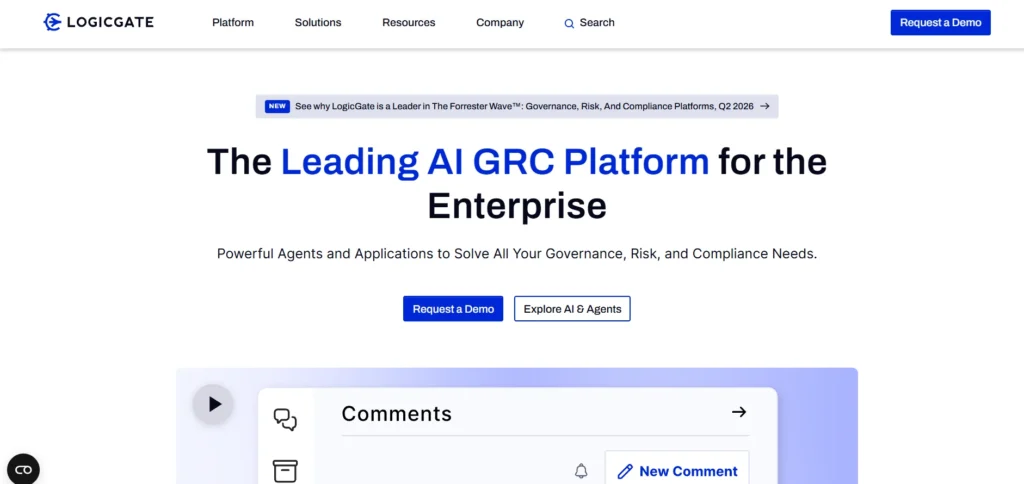
Task: Click the pencil icon in New Comment
Action: pyautogui.click(x=625, y=471)
